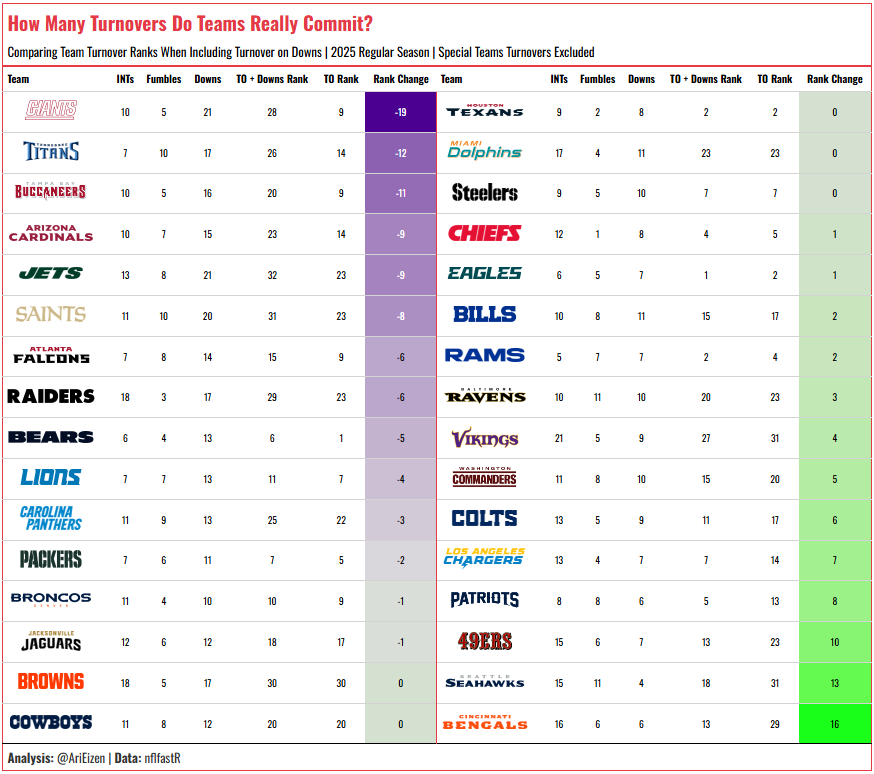
Task: Click the Bengals 16 rank change cell
Action: click(834, 724)
